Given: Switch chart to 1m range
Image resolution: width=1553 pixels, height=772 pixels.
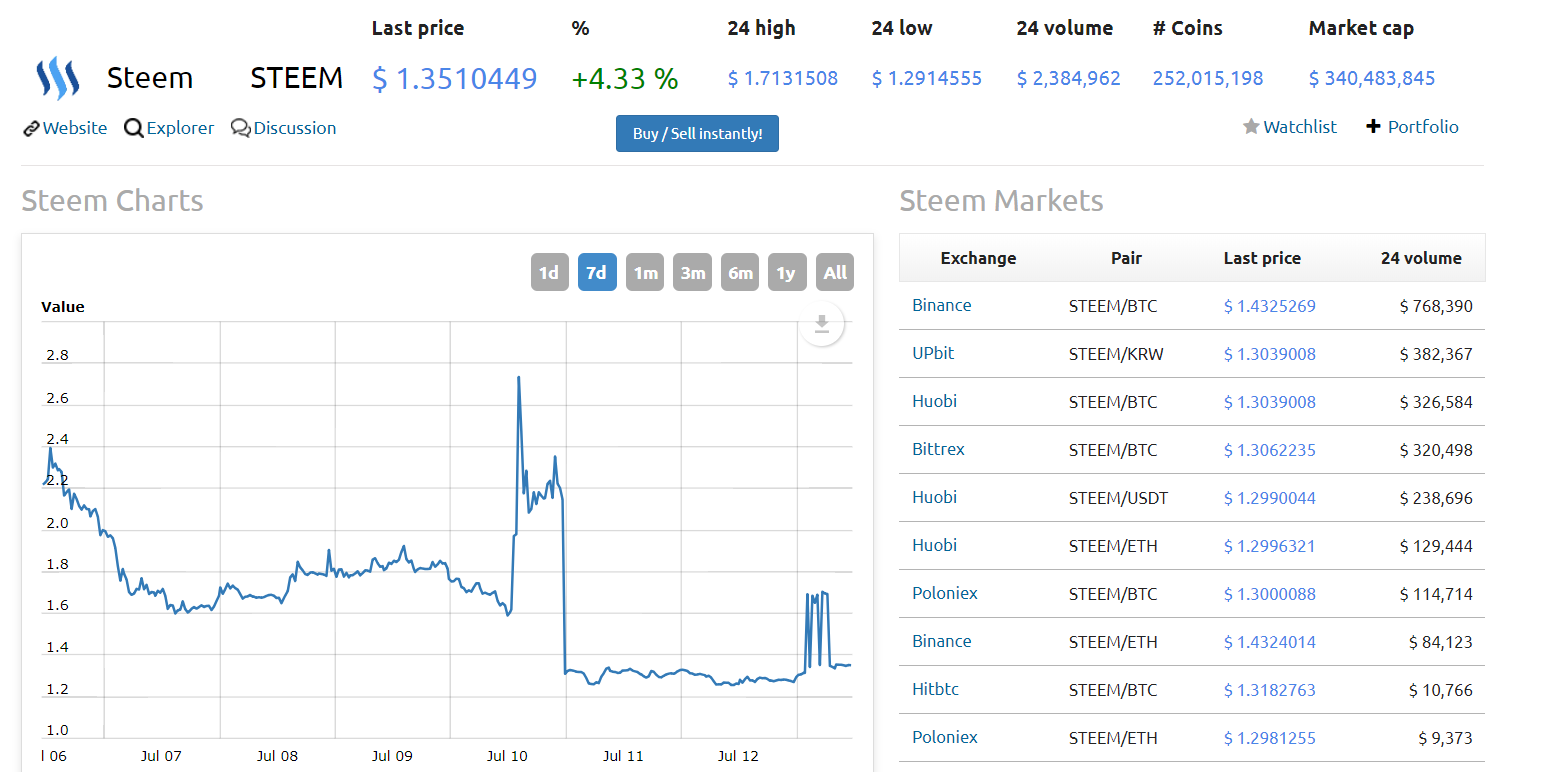Looking at the screenshot, I should (x=645, y=272).
